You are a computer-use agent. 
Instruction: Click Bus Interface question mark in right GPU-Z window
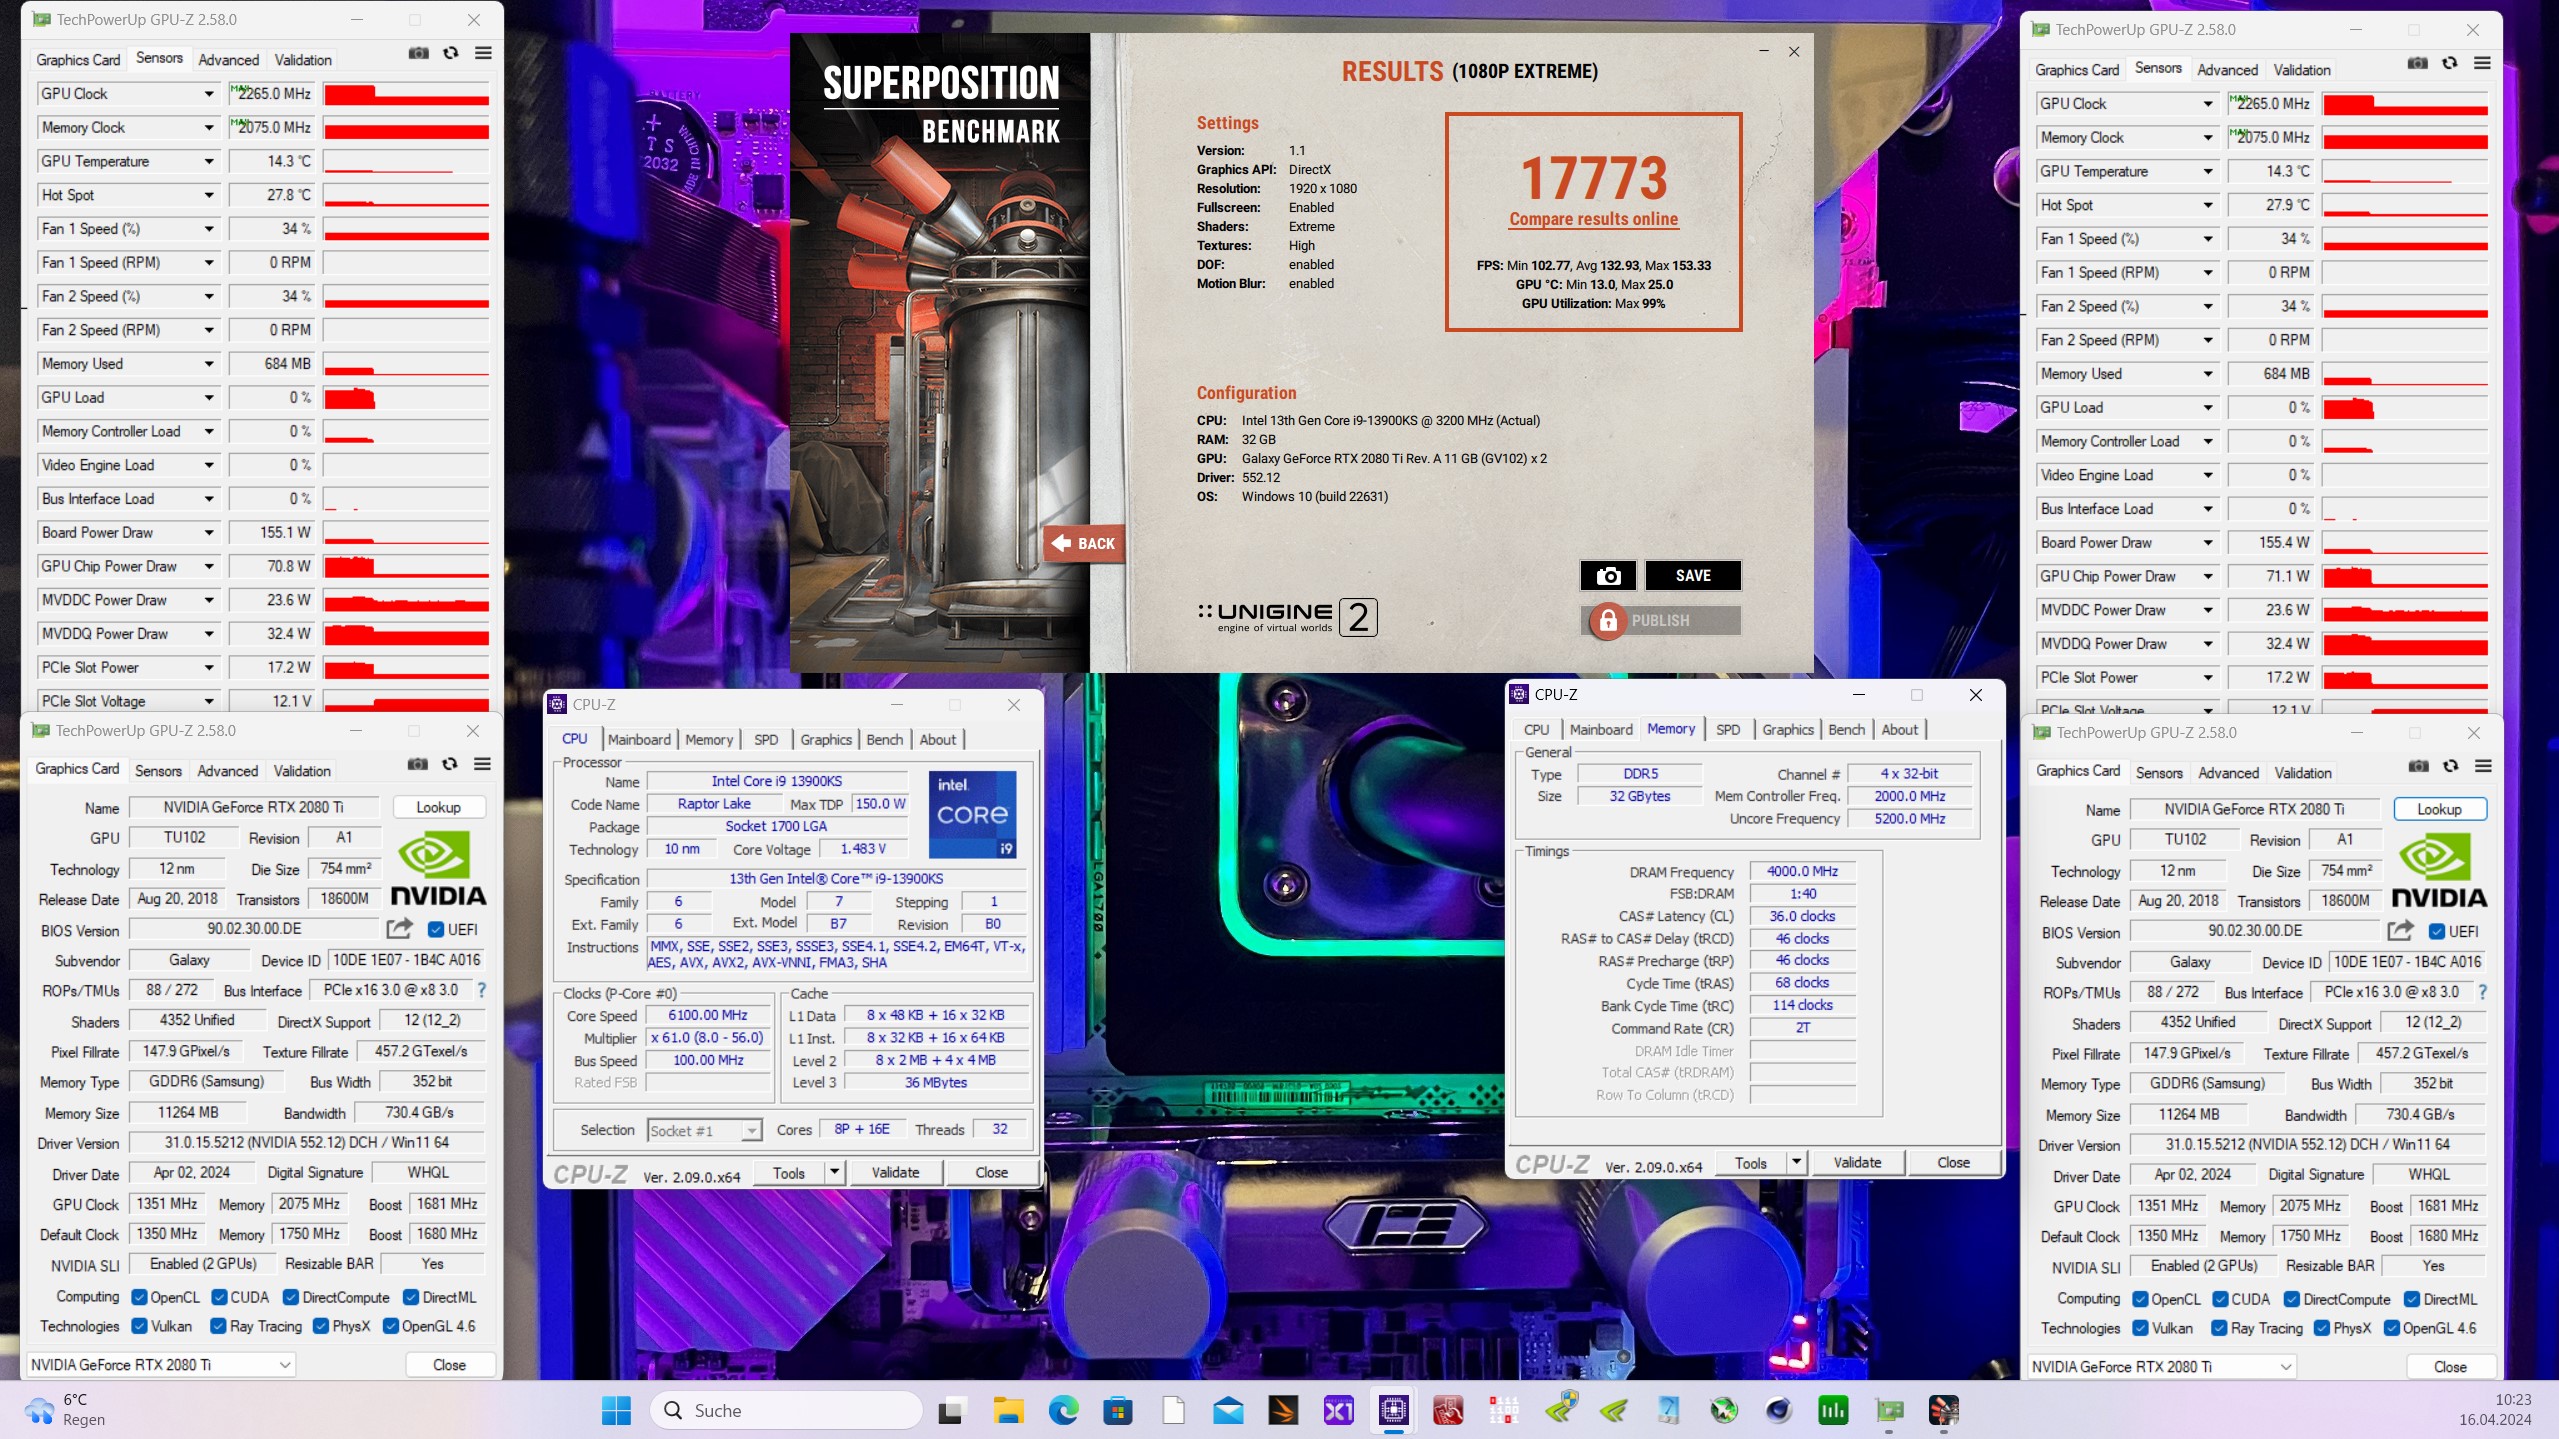(x=2482, y=992)
